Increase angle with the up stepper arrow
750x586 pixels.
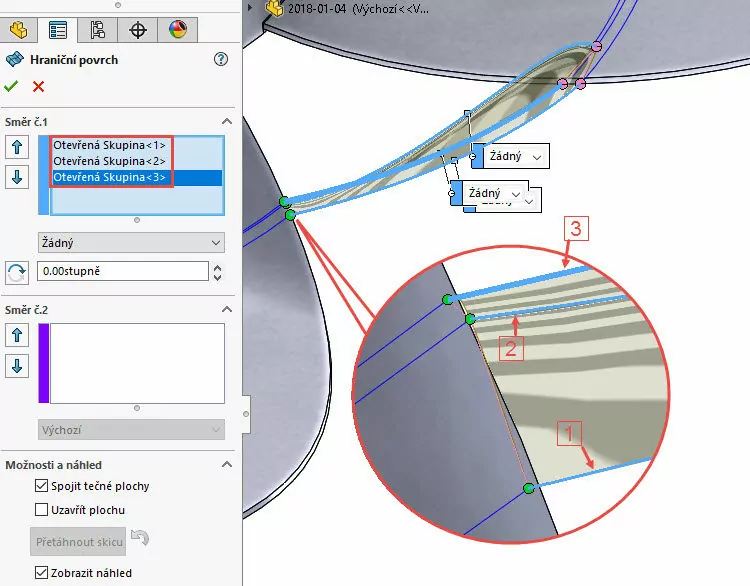pos(218,267)
